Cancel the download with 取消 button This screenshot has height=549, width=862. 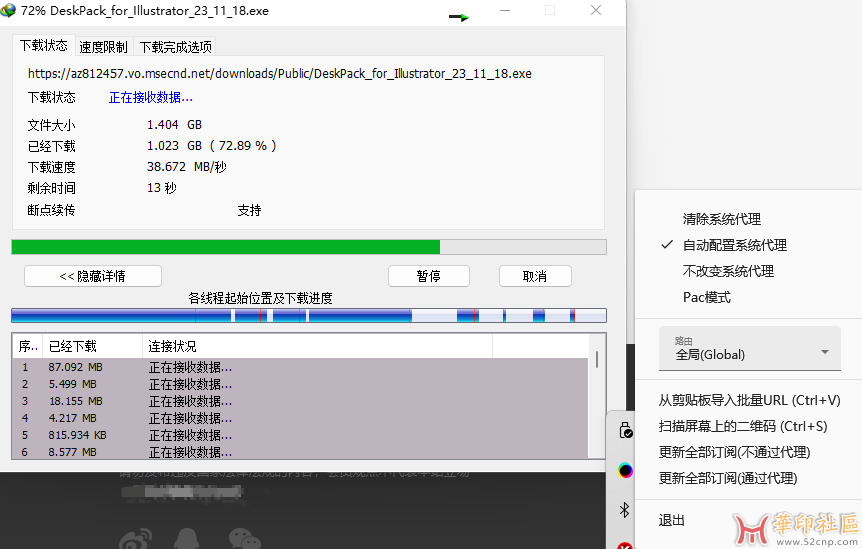(534, 276)
